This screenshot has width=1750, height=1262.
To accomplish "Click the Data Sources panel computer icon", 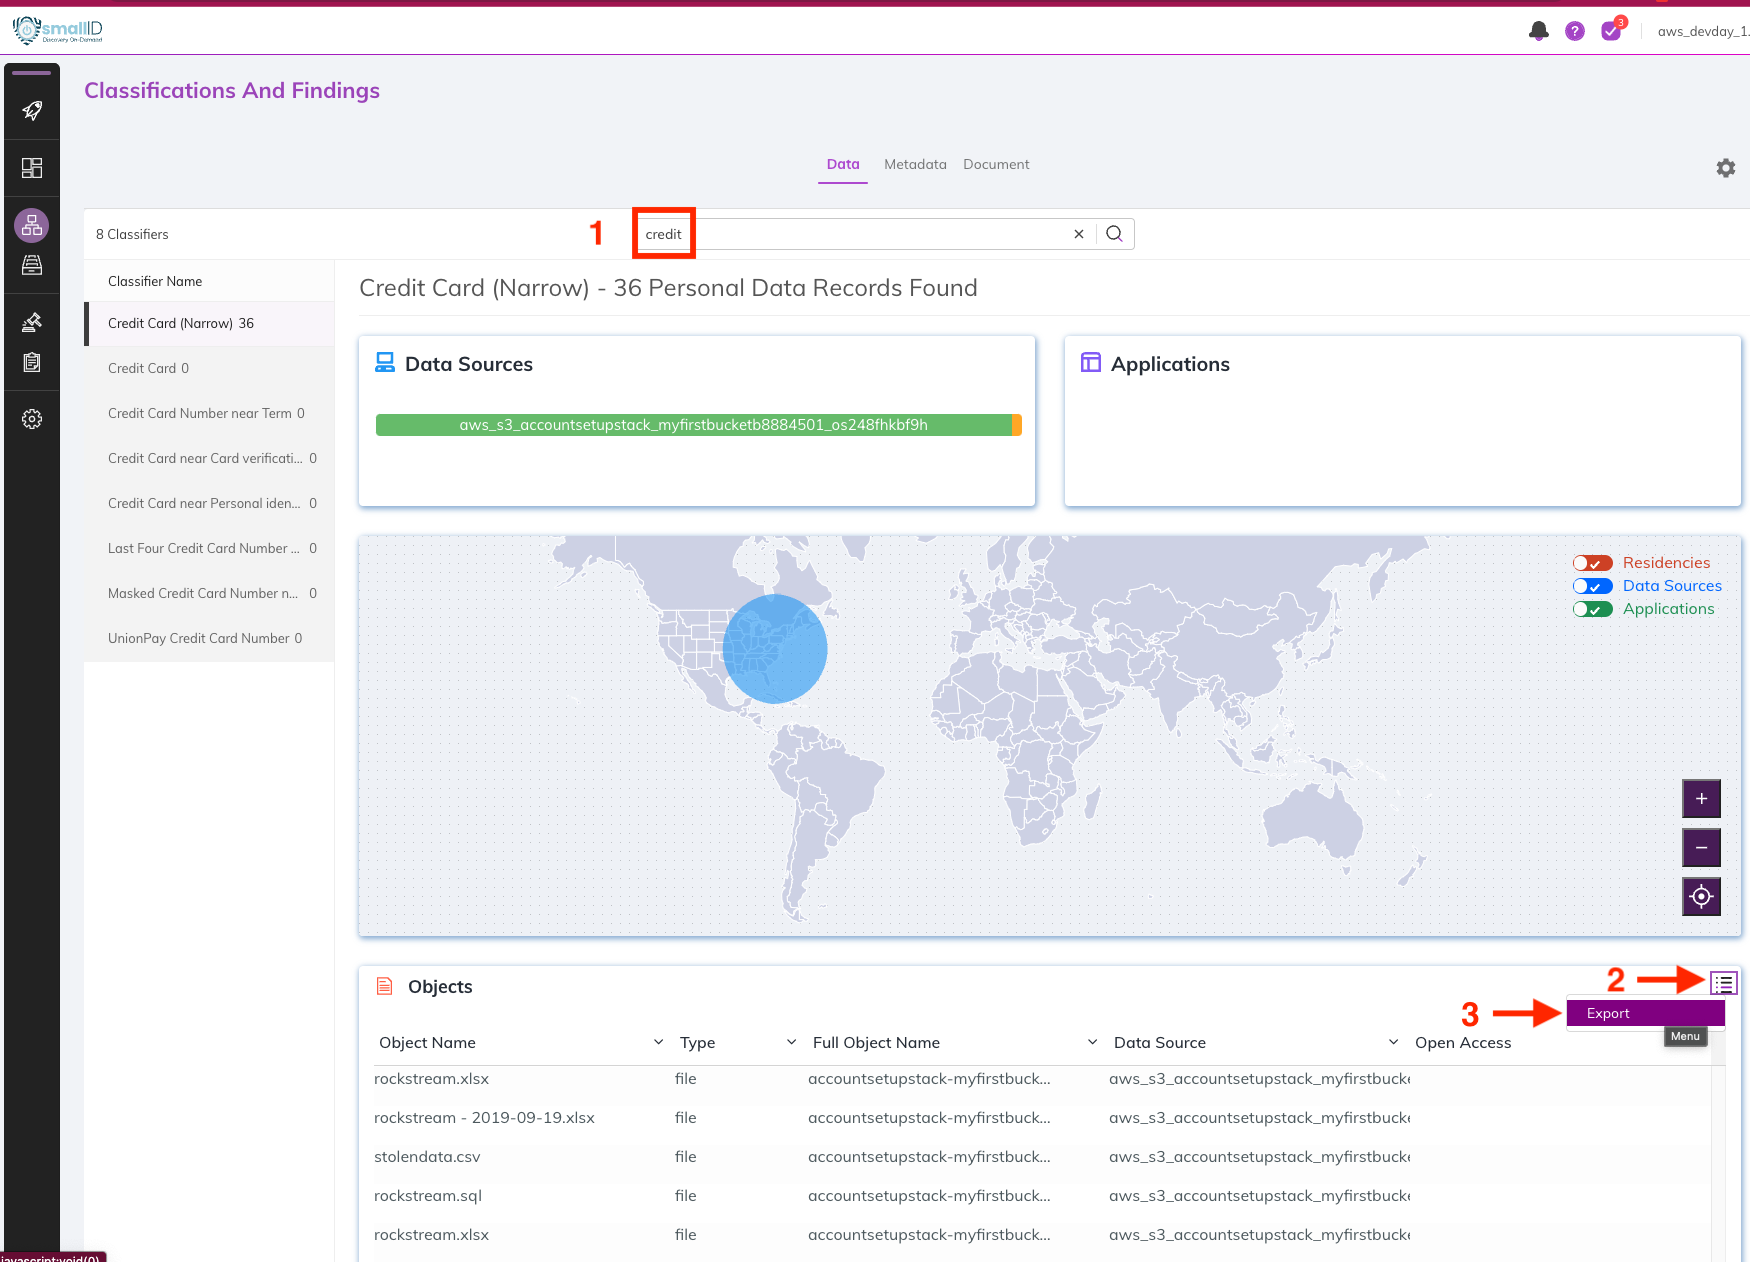I will point(385,363).
